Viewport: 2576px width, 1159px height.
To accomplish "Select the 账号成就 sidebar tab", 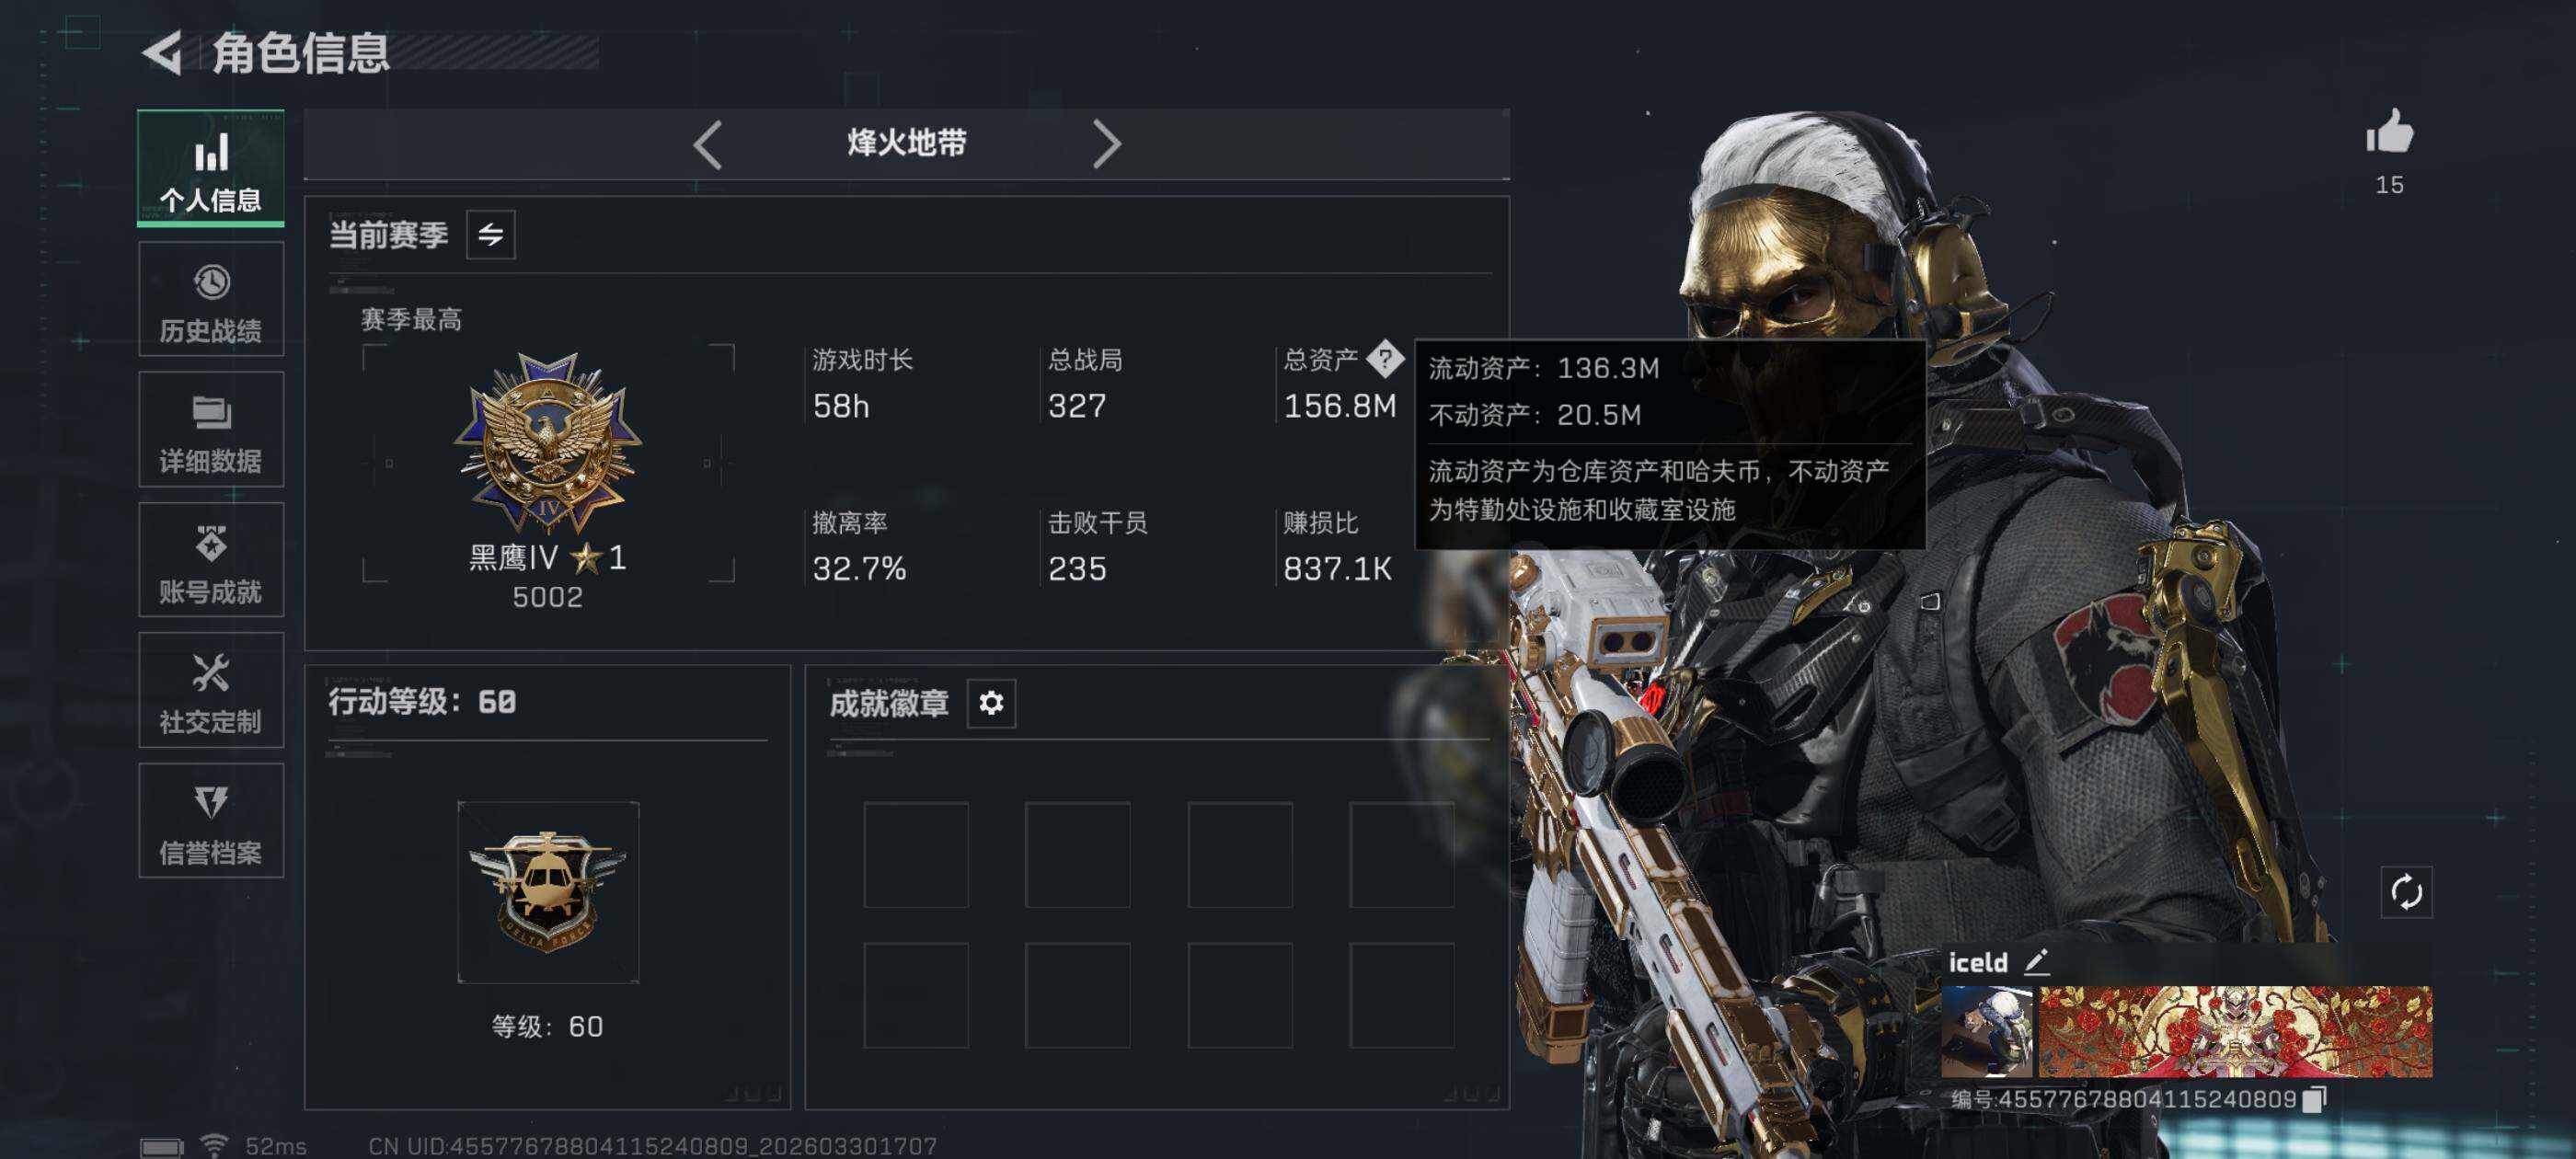I will (211, 560).
